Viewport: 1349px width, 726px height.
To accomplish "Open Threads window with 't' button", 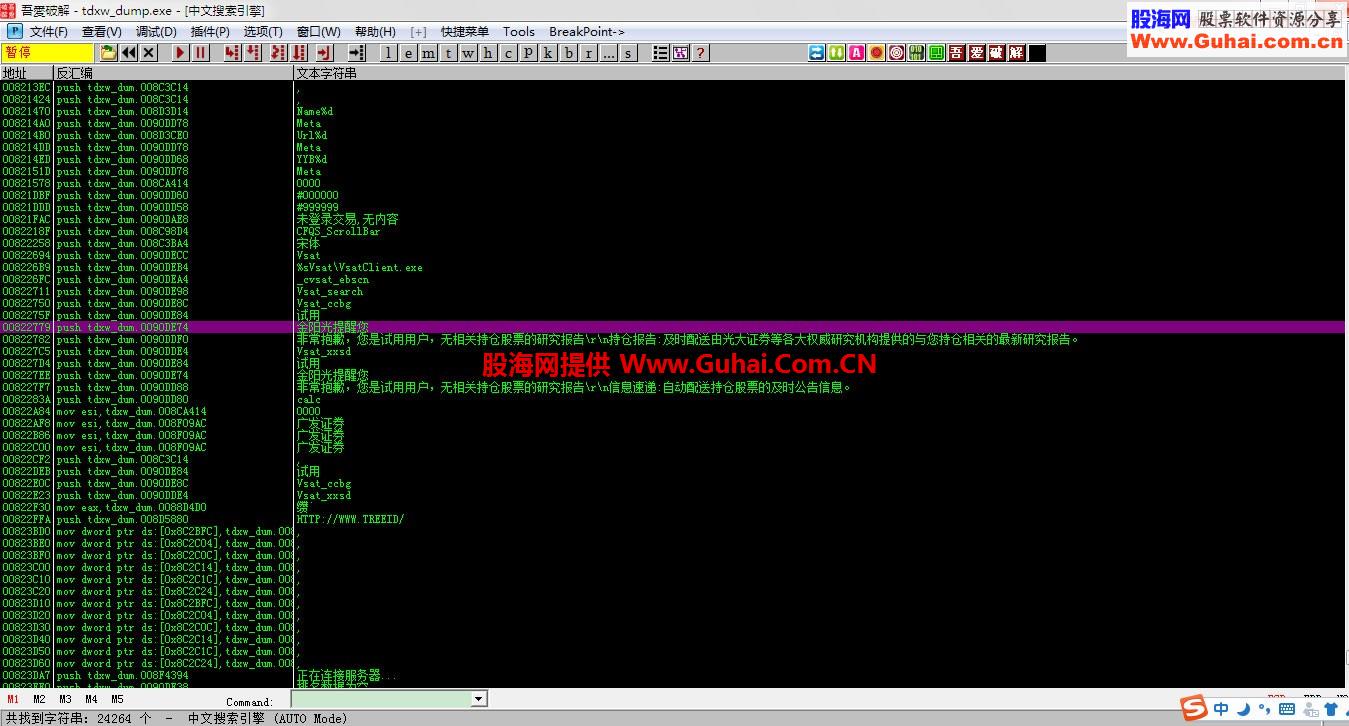I will tap(448, 53).
